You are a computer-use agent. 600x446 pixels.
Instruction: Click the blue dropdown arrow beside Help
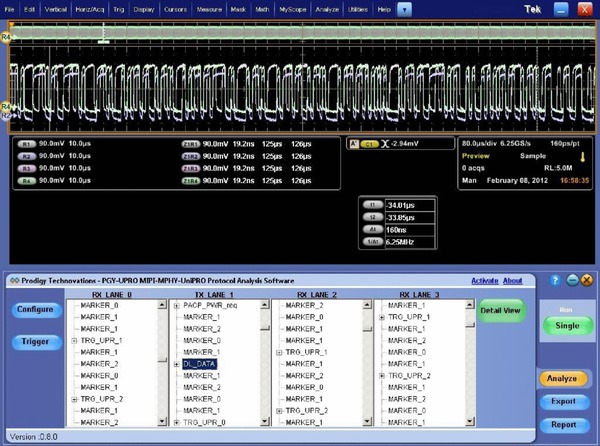click(x=404, y=10)
